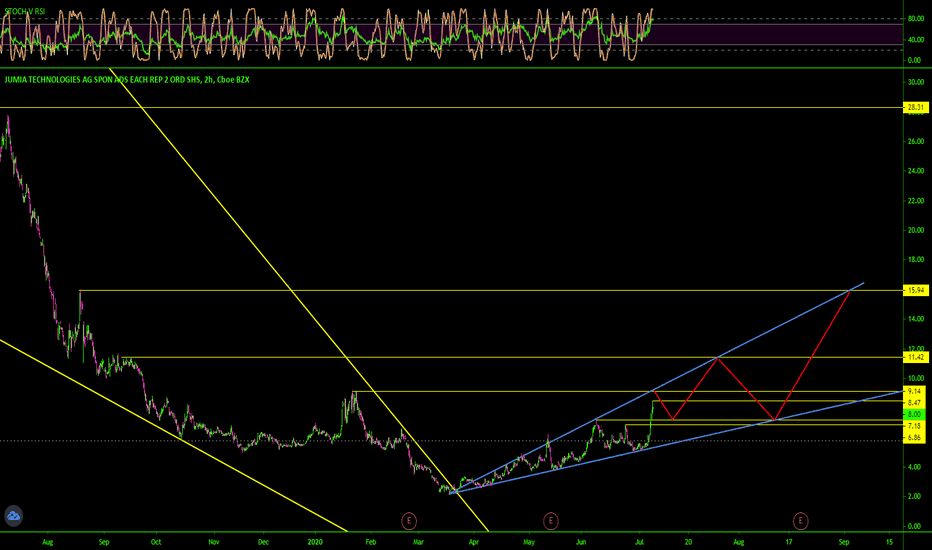
Task: Click the 40.00 level on stochastic scale
Action: tap(915, 39)
